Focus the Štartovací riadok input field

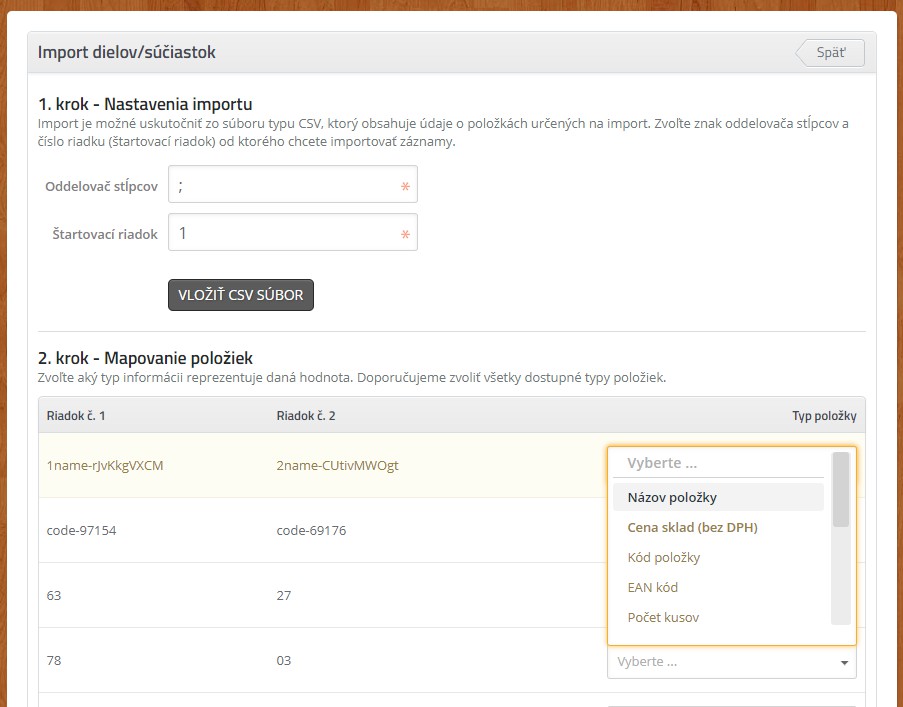pyautogui.click(x=293, y=232)
